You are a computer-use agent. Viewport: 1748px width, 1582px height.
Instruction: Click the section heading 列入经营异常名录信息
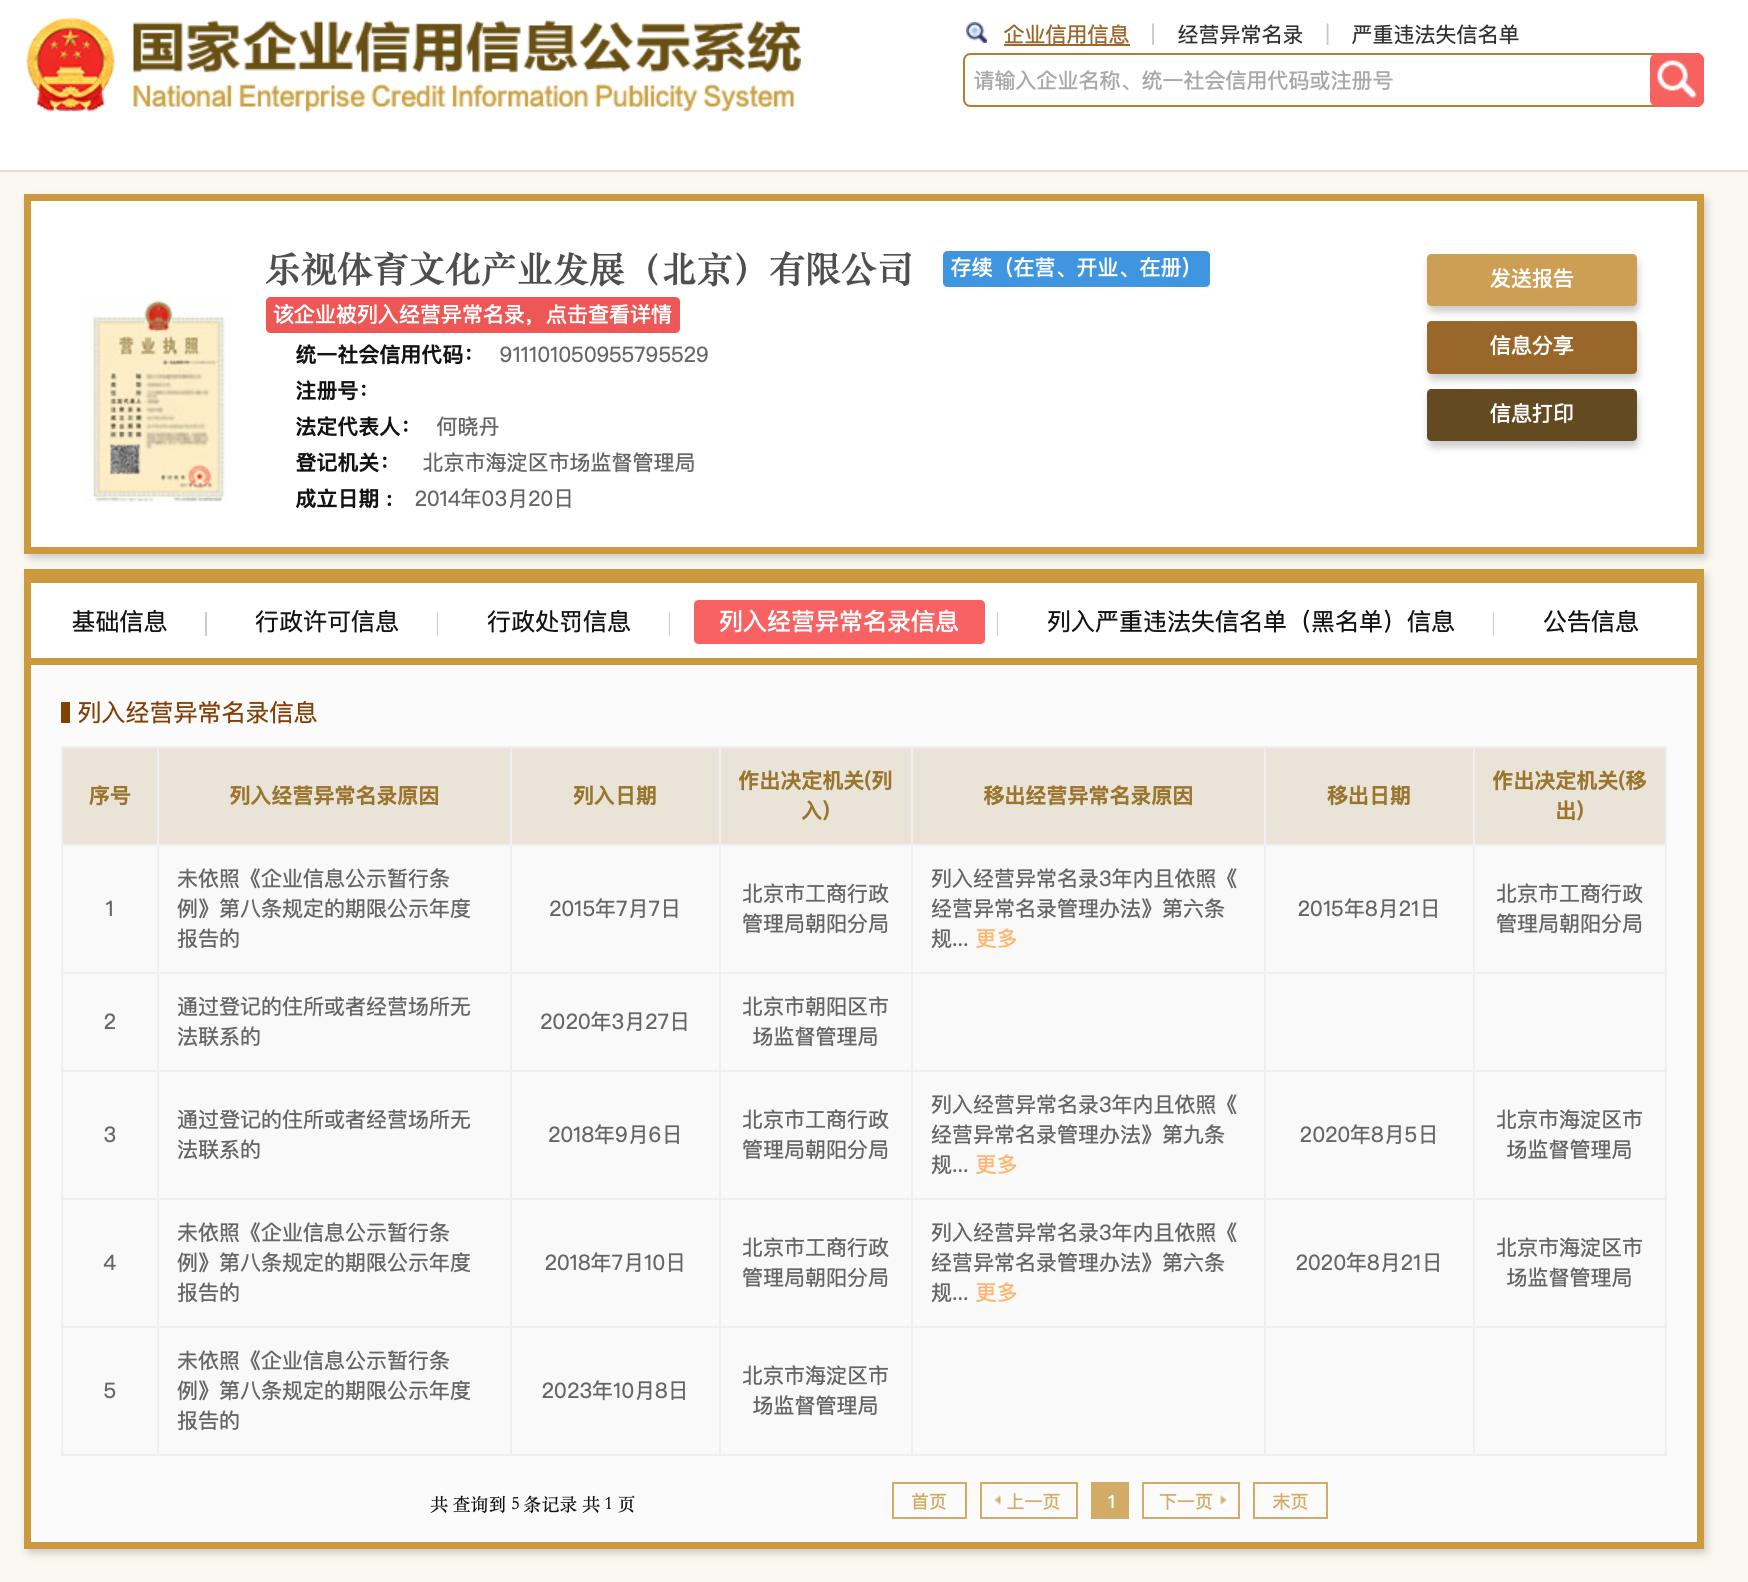click(197, 713)
